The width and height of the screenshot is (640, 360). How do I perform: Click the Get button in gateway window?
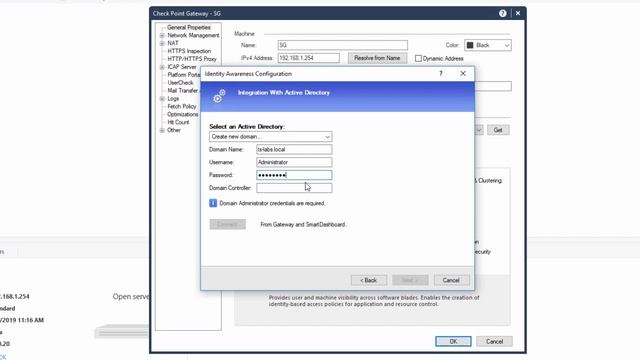pyautogui.click(x=498, y=130)
